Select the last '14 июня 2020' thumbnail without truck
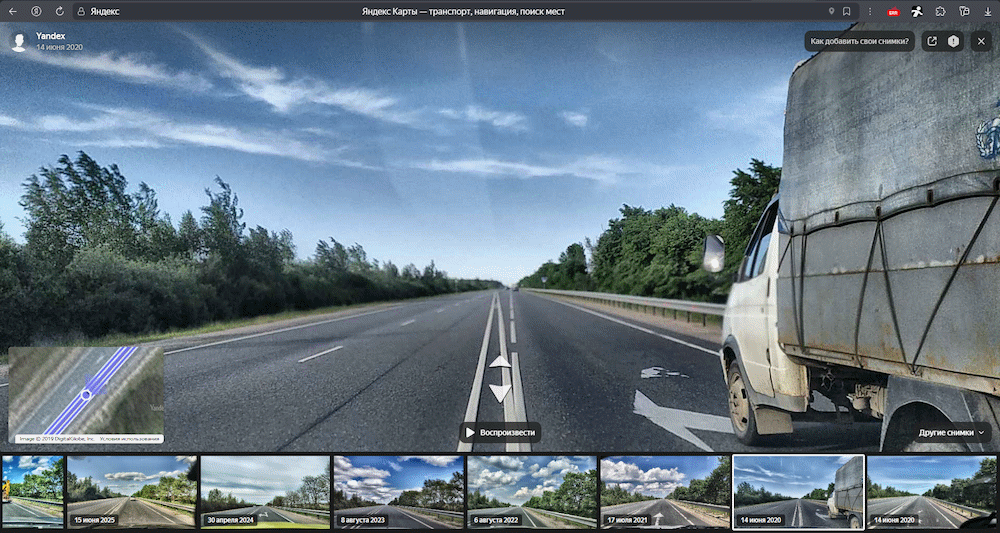 [933, 492]
